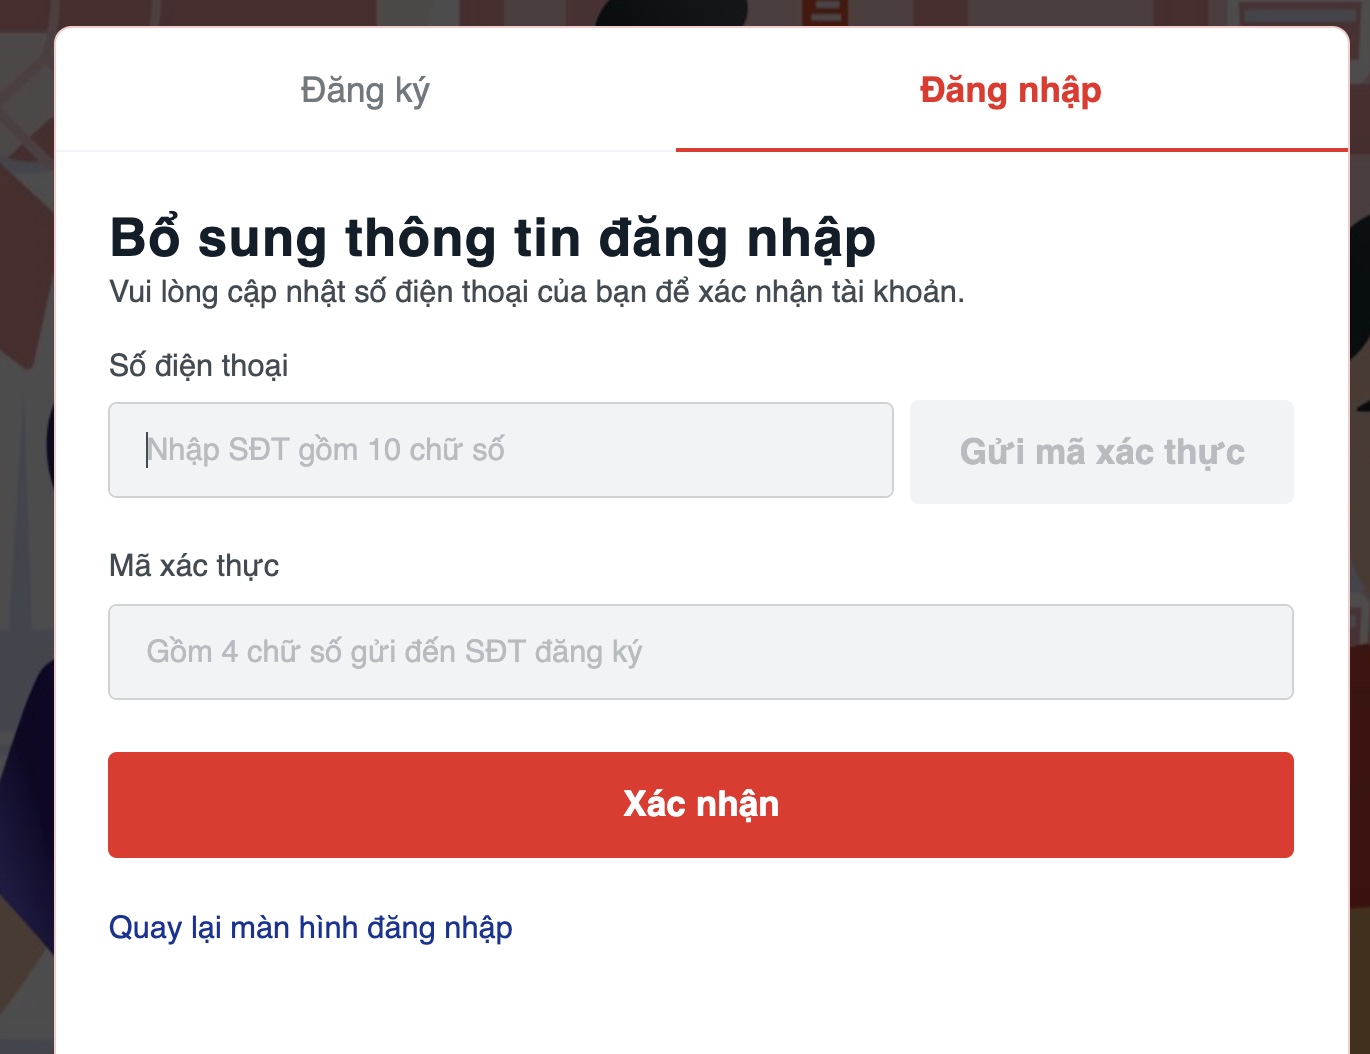Follow the Quay lại màn hình đăng nhập link
1370x1054 pixels.
[310, 928]
